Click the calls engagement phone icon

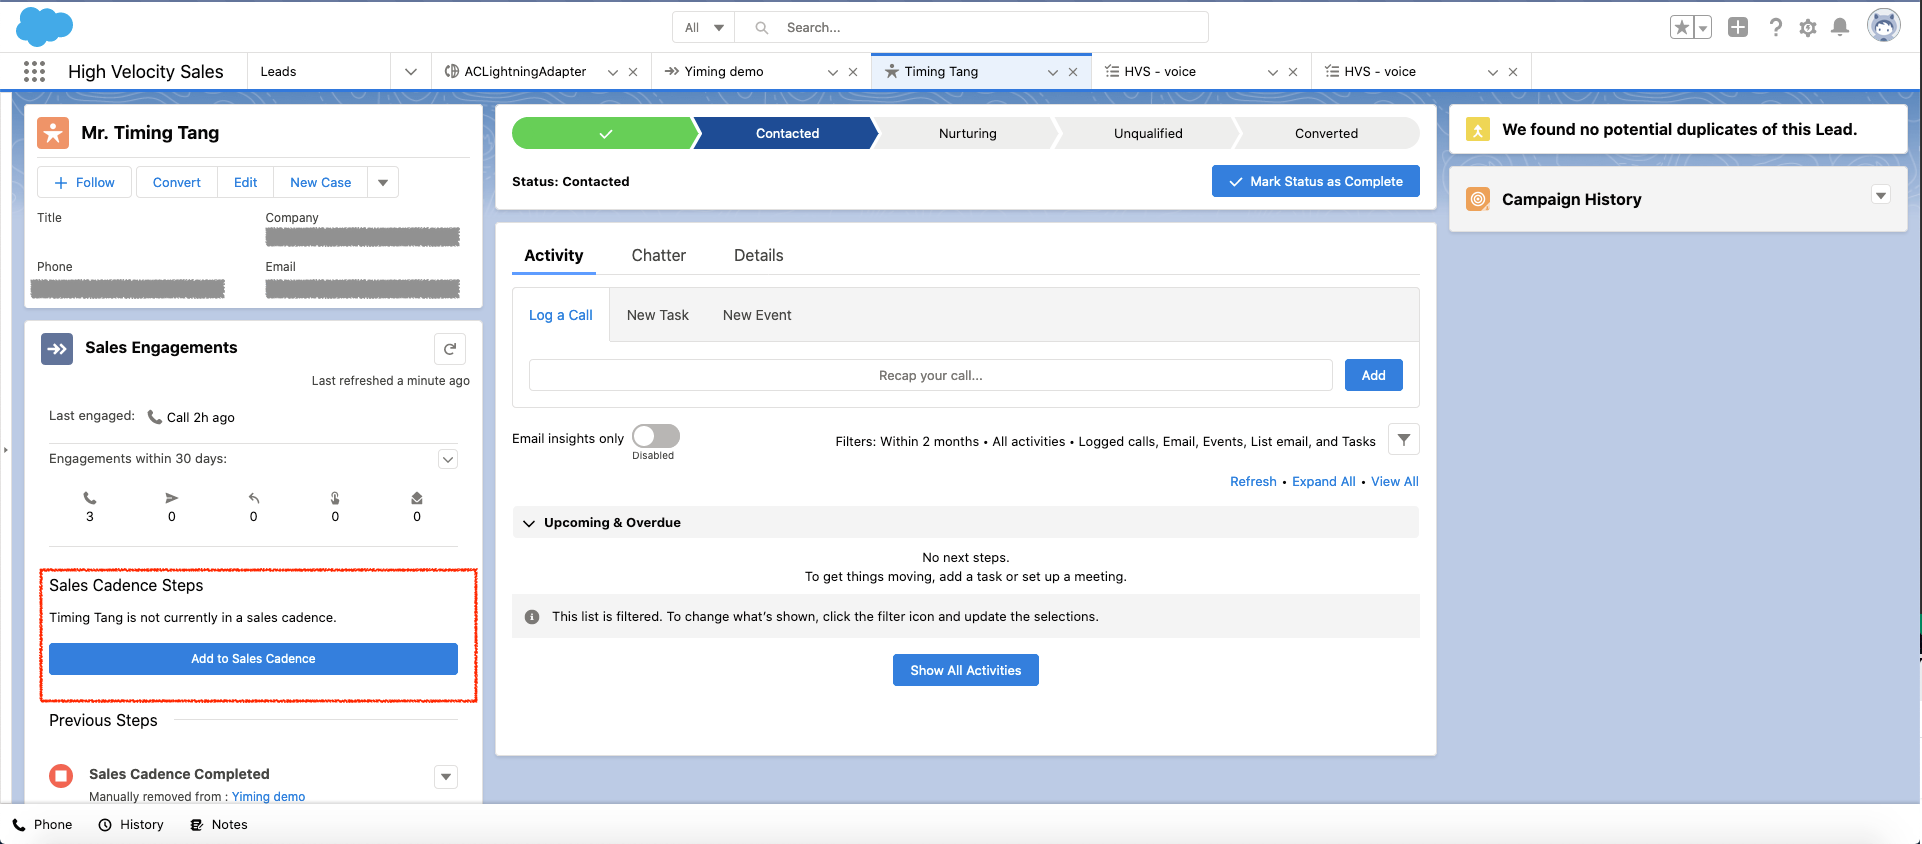coord(90,498)
